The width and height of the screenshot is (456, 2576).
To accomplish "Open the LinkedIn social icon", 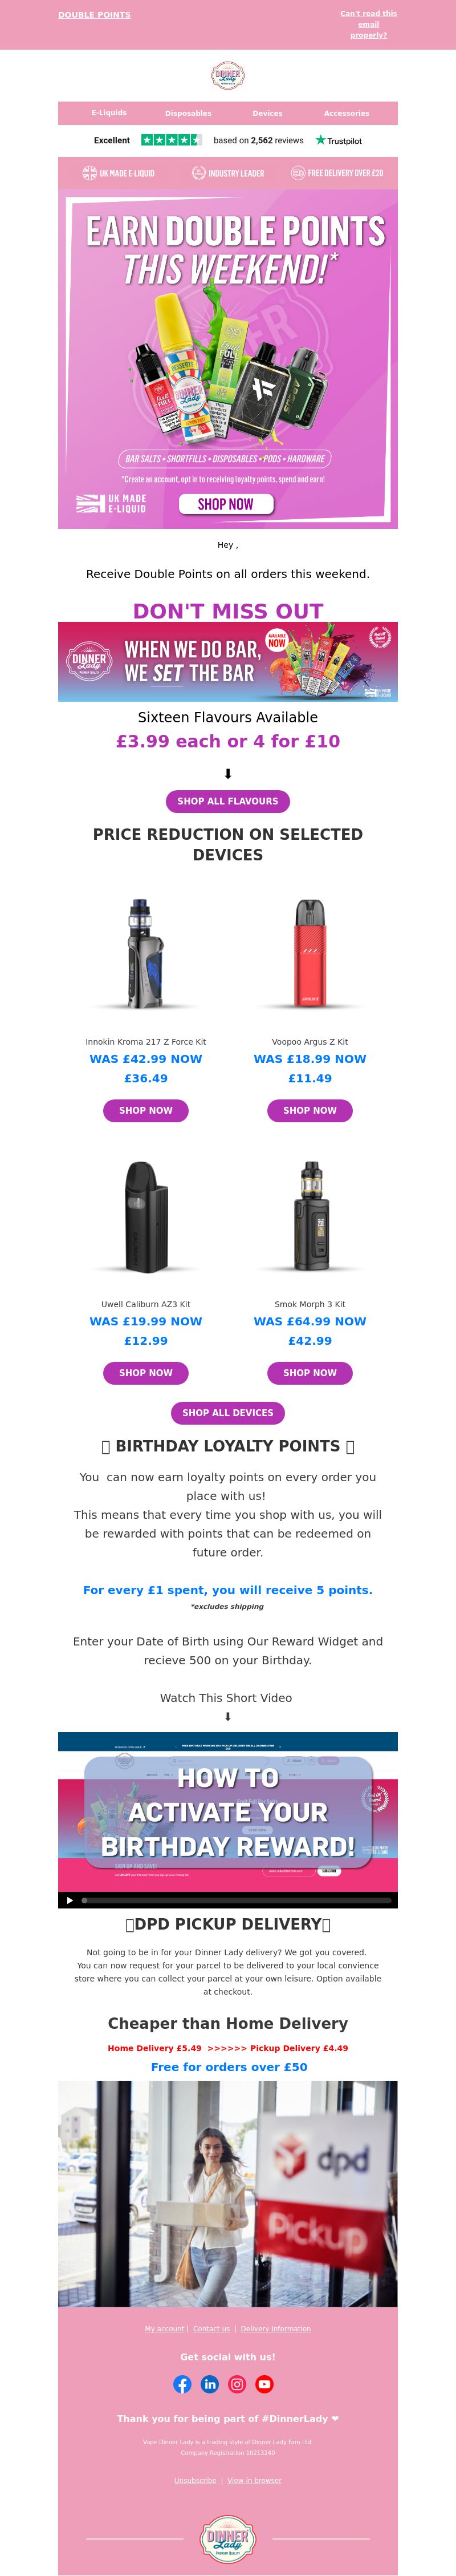I will 210,2384.
